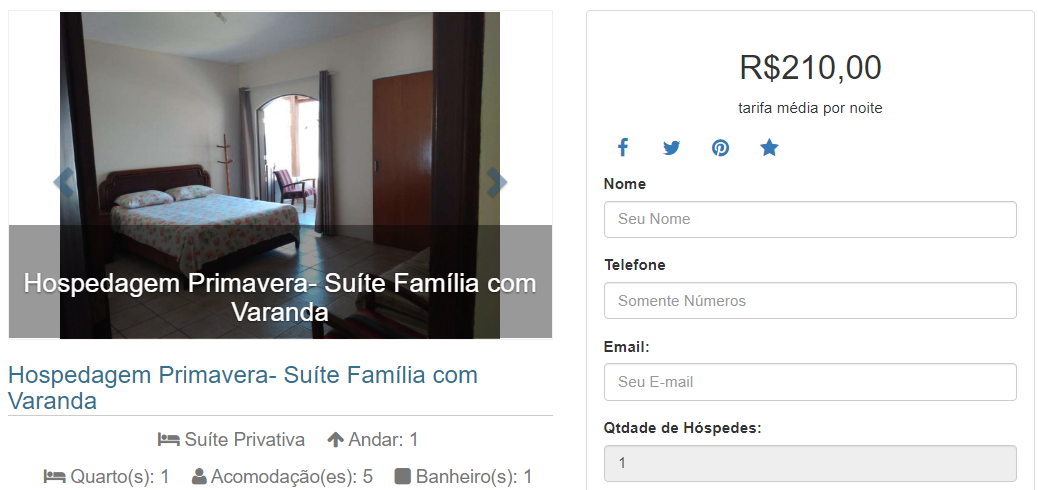The height and width of the screenshot is (490, 1038).
Task: Share listing on Twitter icon
Action: [x=671, y=148]
